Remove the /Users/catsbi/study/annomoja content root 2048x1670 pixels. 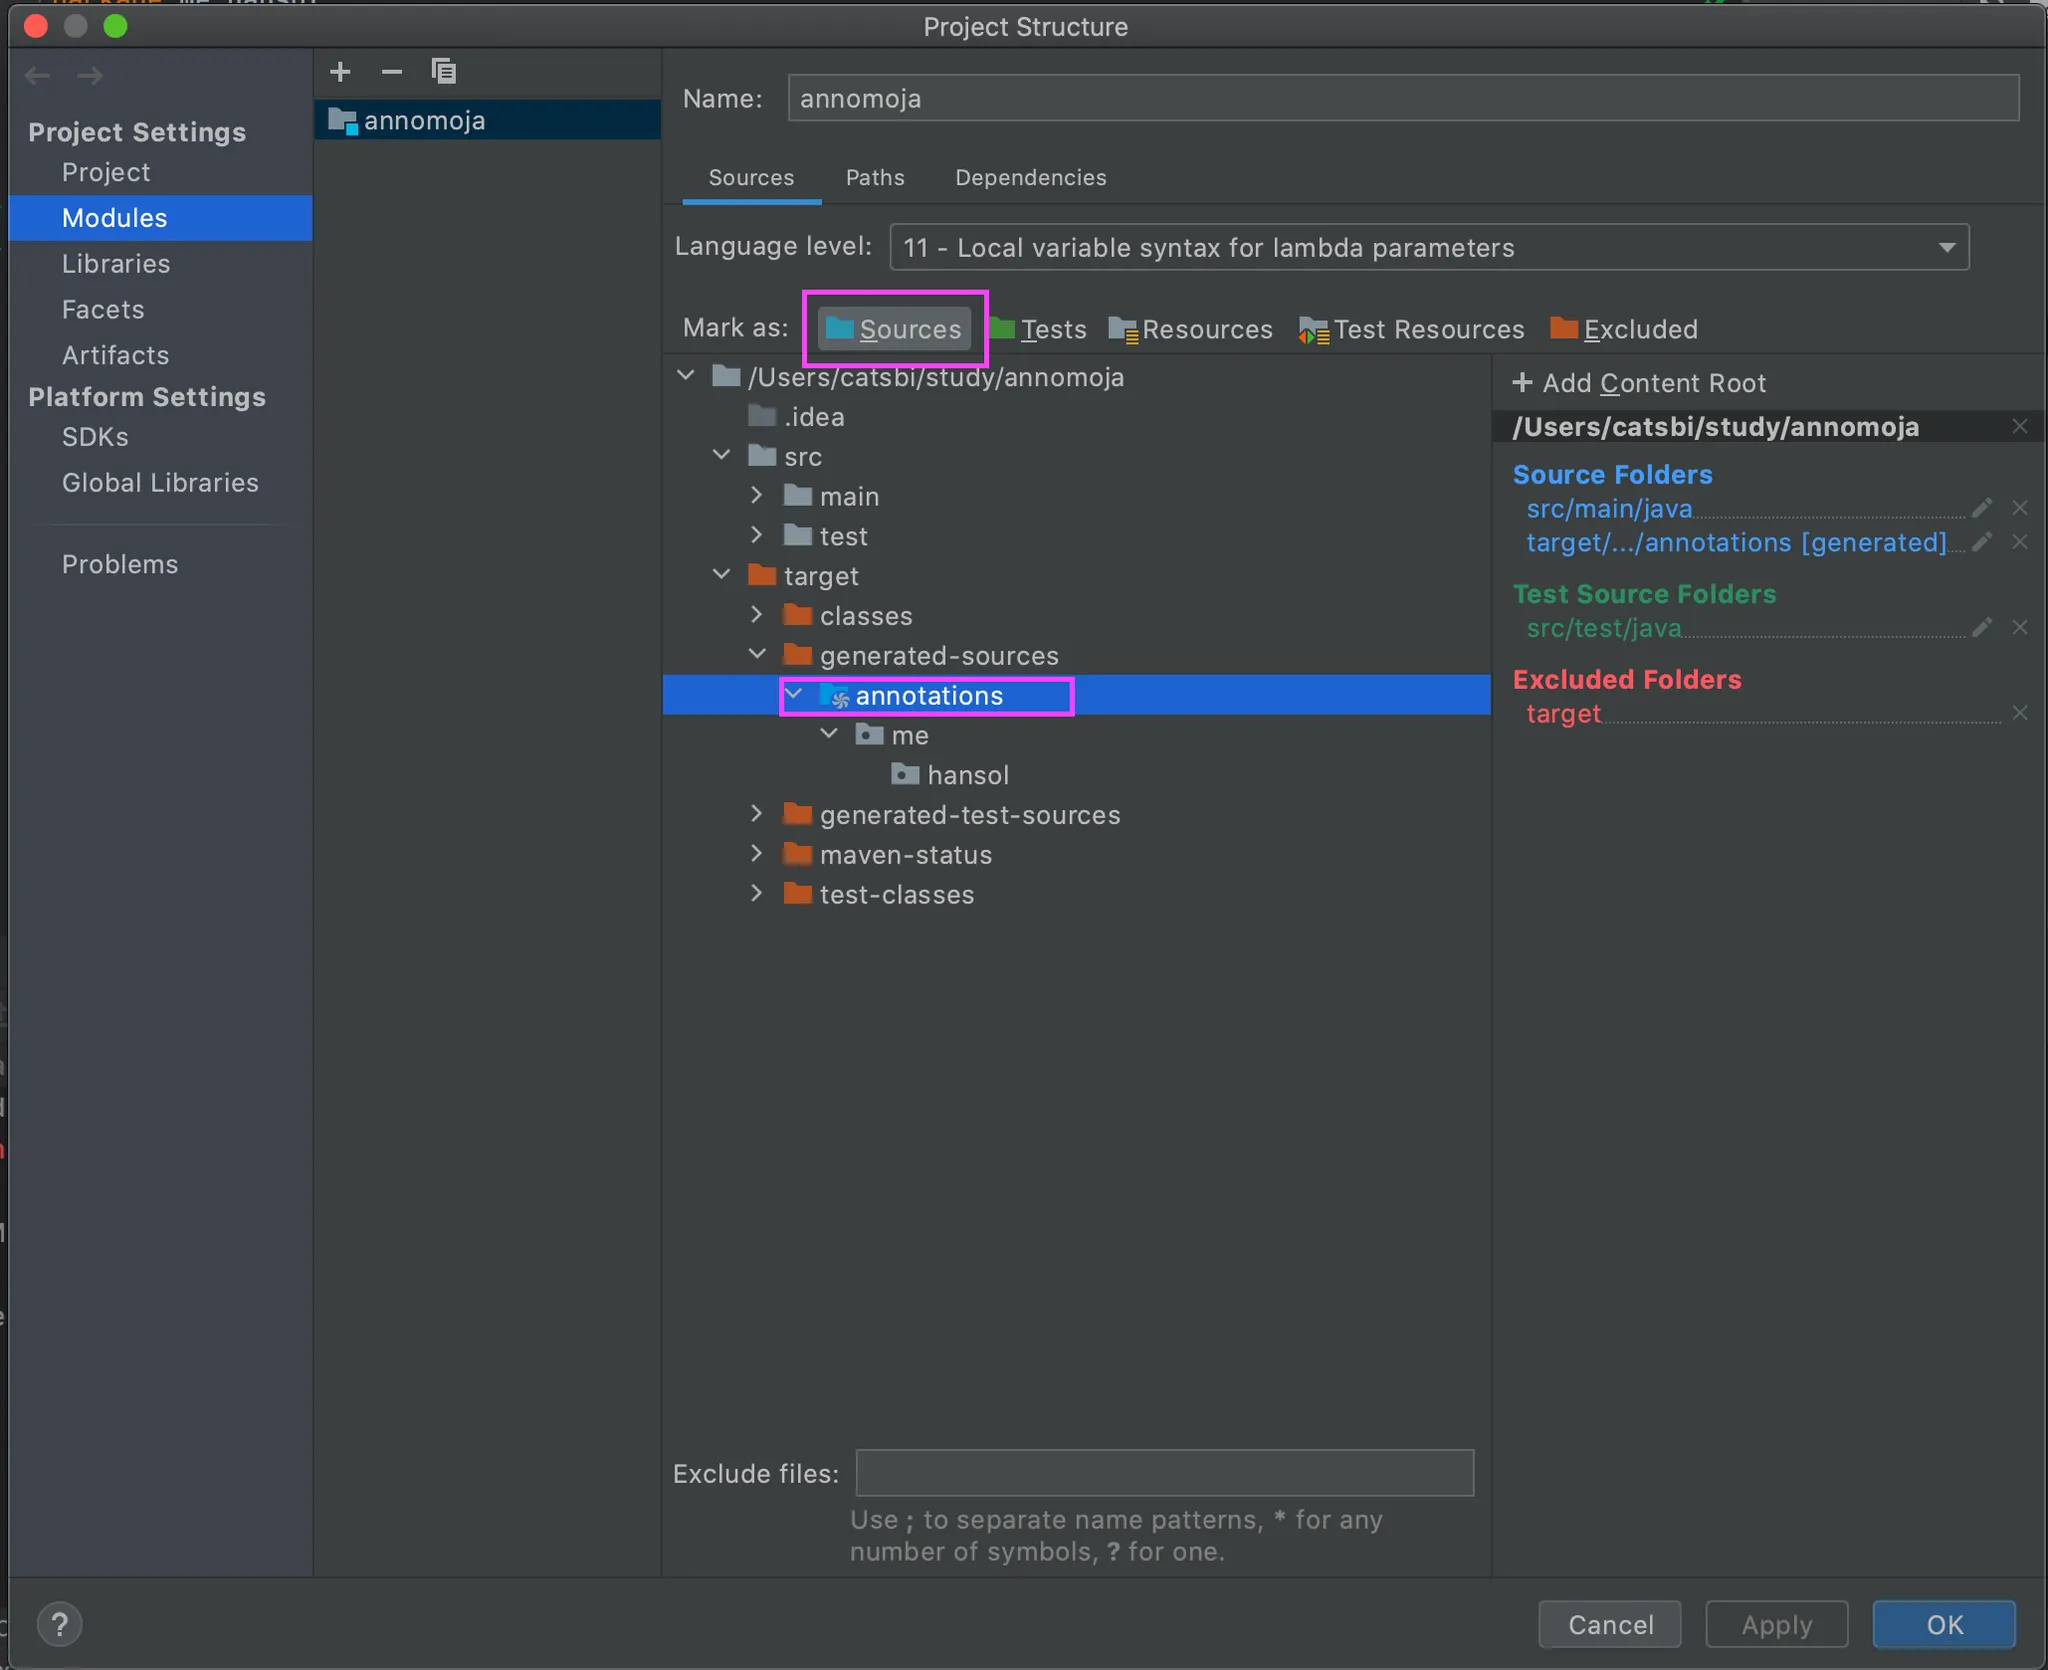pos(2019,427)
